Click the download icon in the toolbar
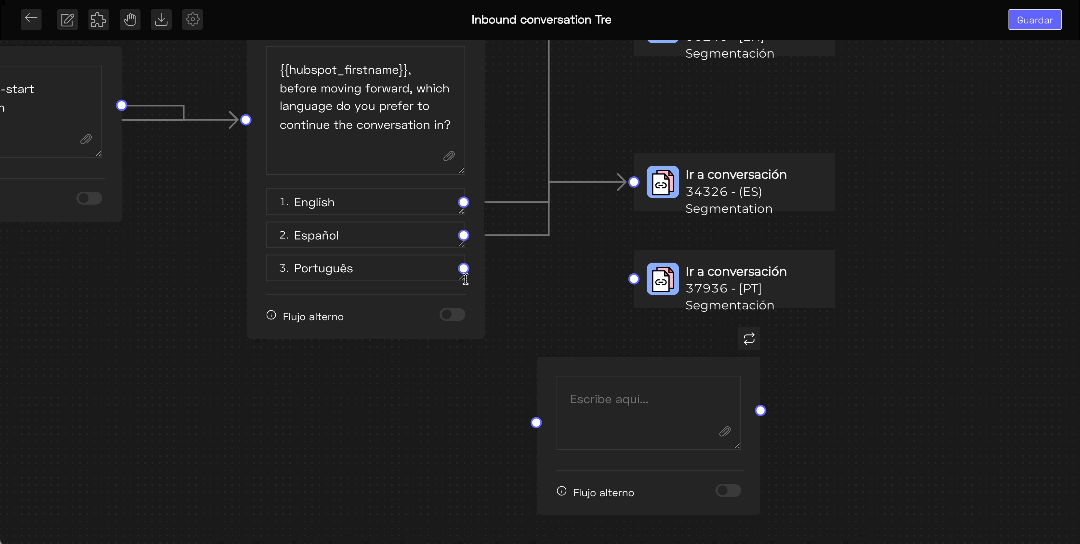Screen dimensions: 1080x544 [x=161, y=19]
